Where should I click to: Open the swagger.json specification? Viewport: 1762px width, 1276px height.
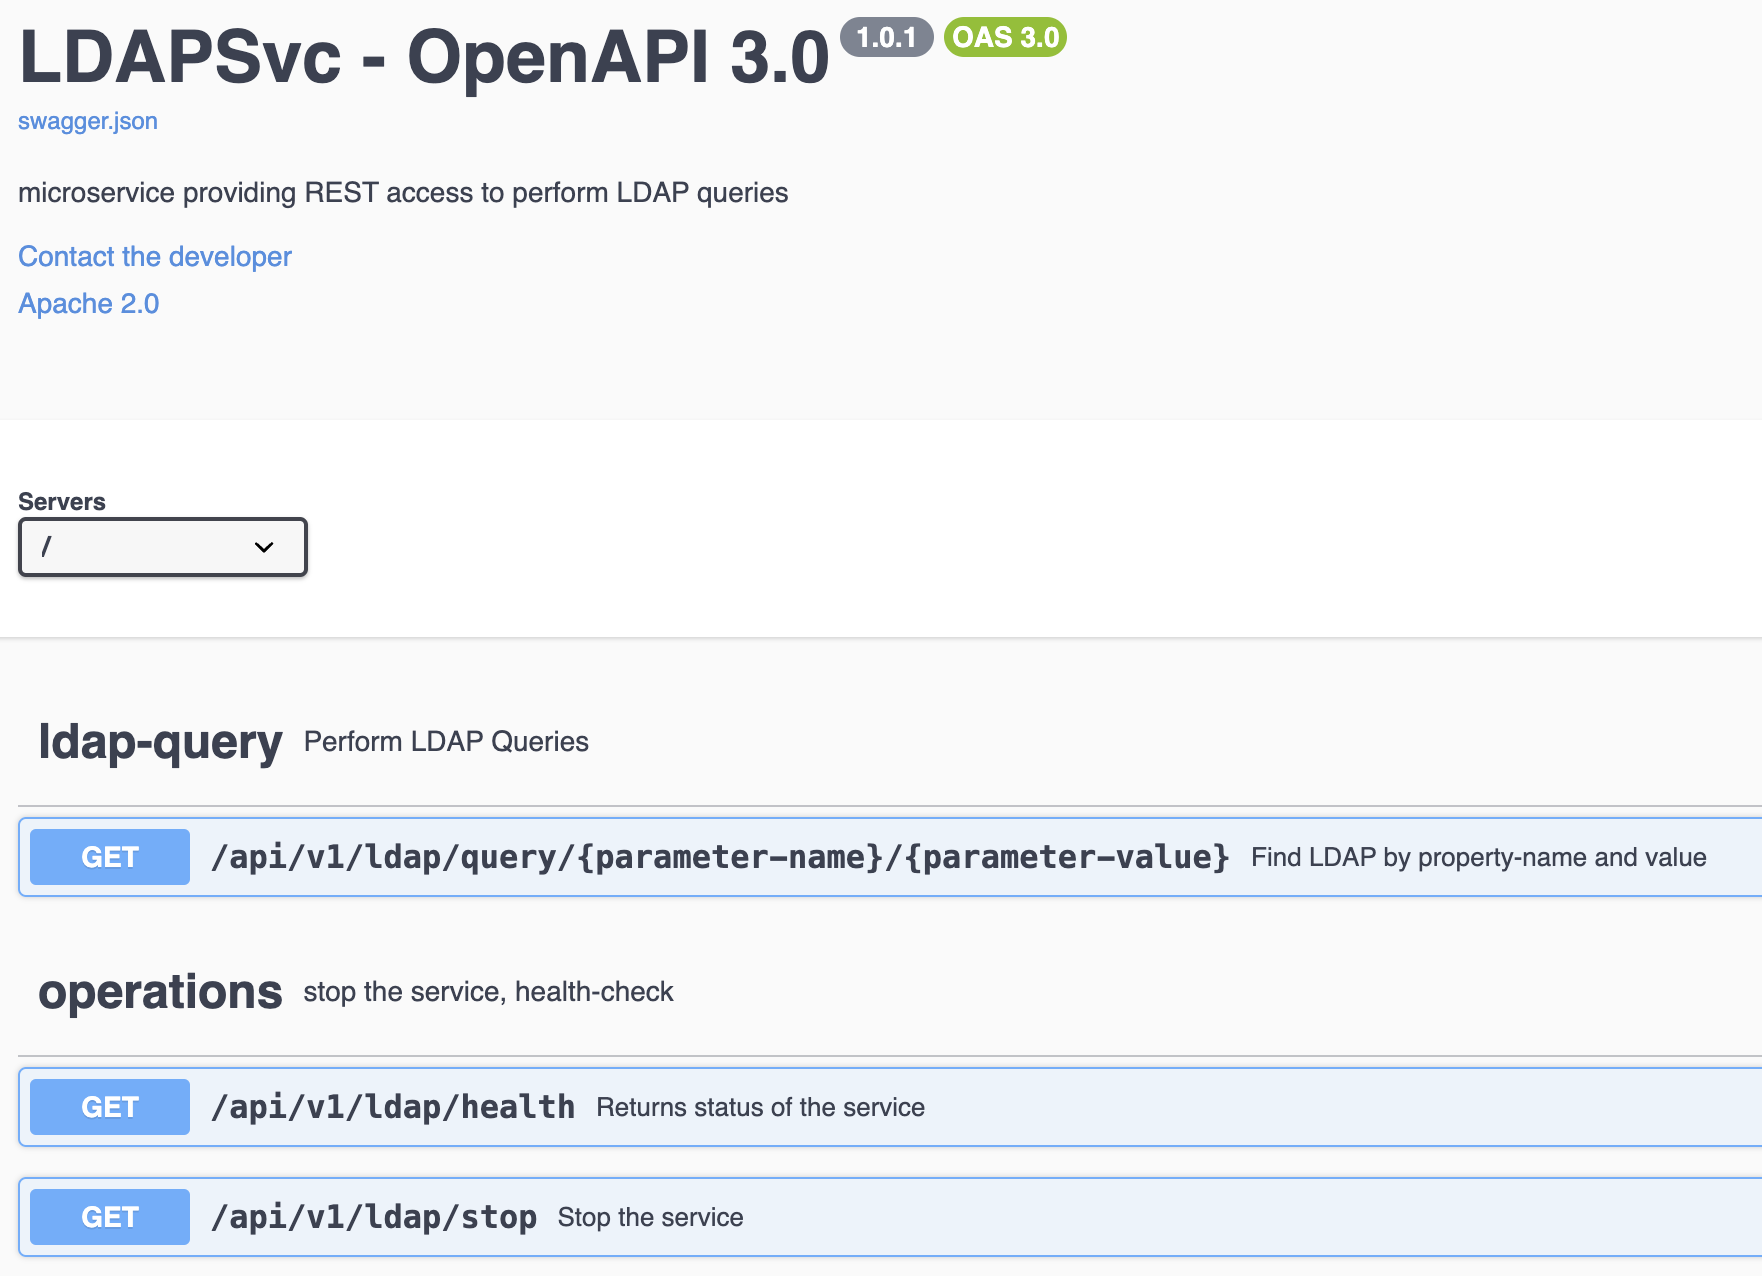pyautogui.click(x=88, y=120)
